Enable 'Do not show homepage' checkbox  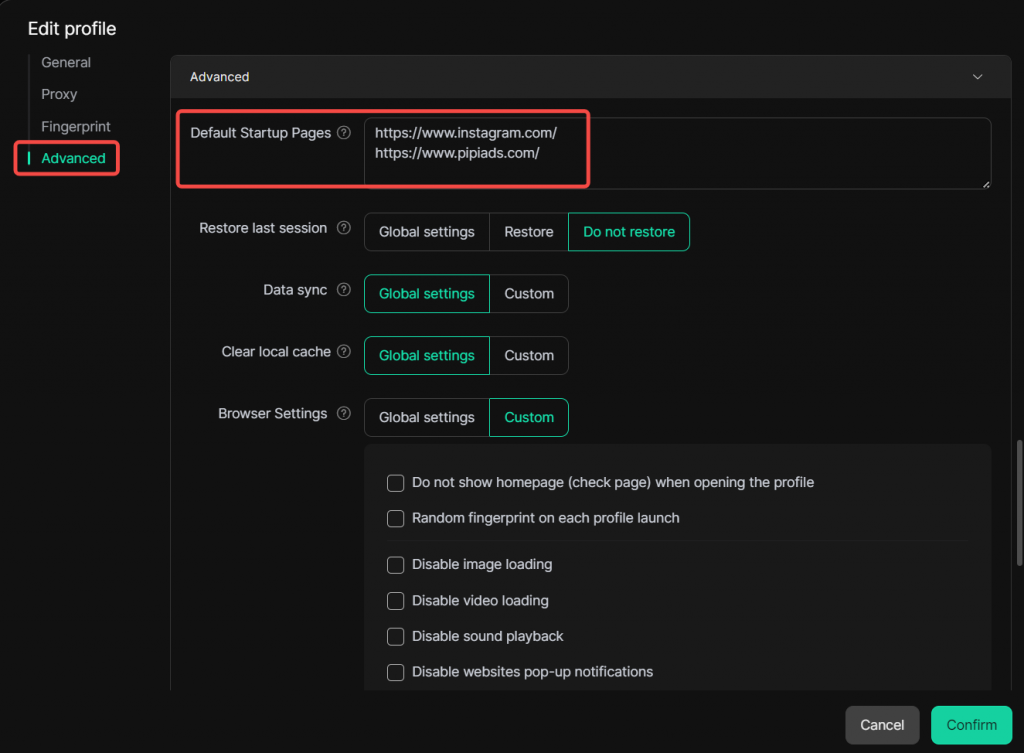point(396,483)
